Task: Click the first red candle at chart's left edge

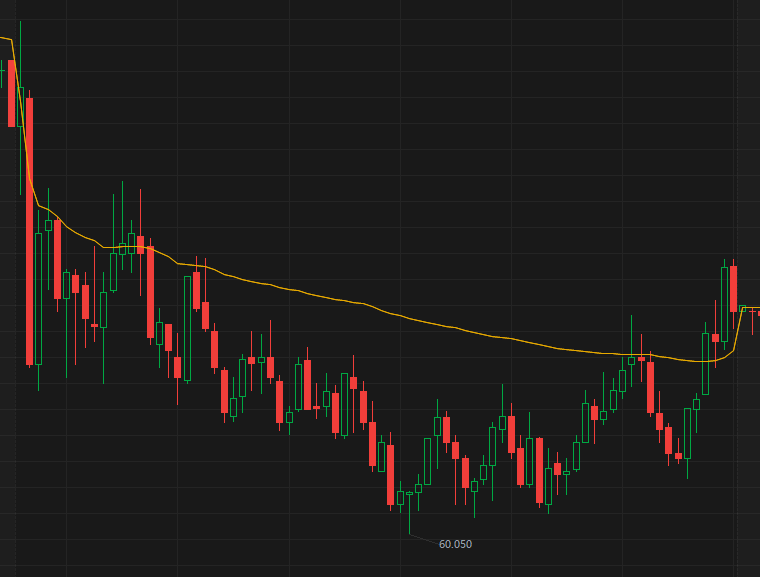Action: 12,93
